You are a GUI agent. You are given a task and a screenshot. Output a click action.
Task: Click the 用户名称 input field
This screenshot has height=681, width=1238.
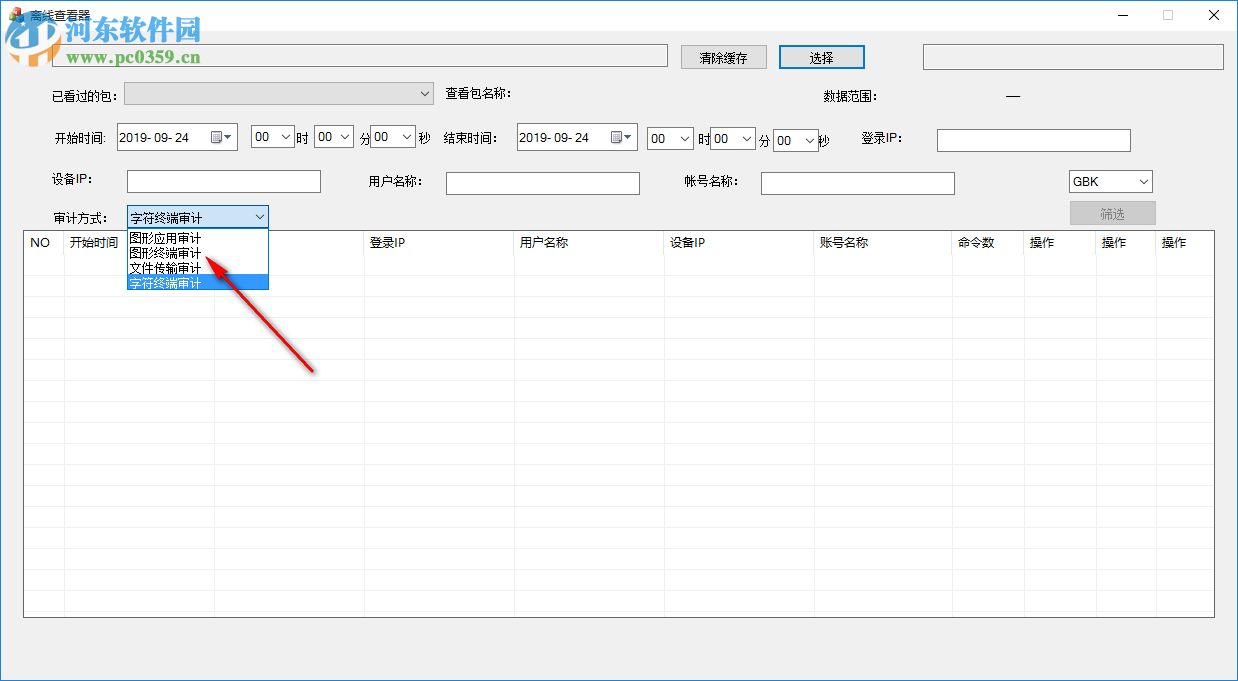543,183
